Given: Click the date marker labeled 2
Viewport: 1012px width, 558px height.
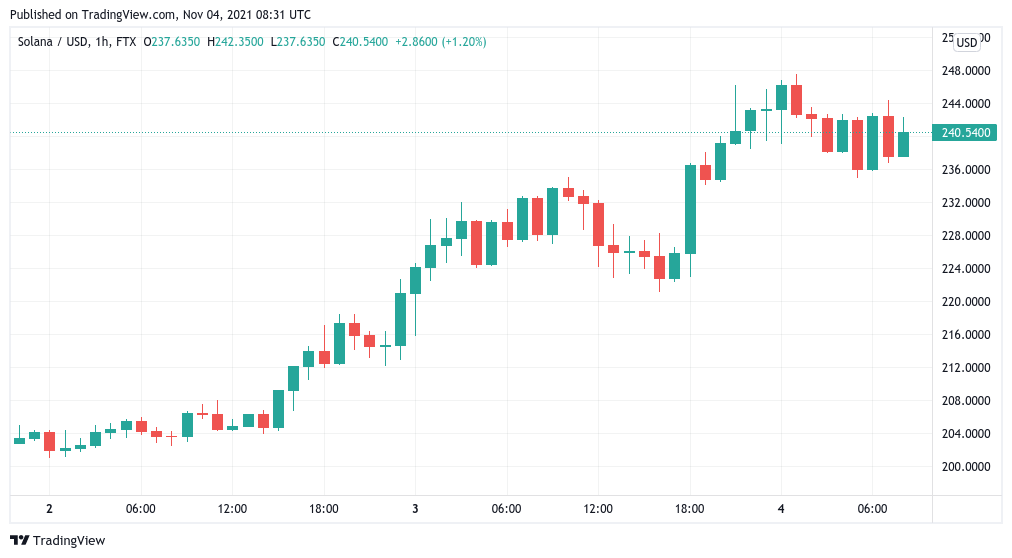Looking at the screenshot, I should point(49,509).
